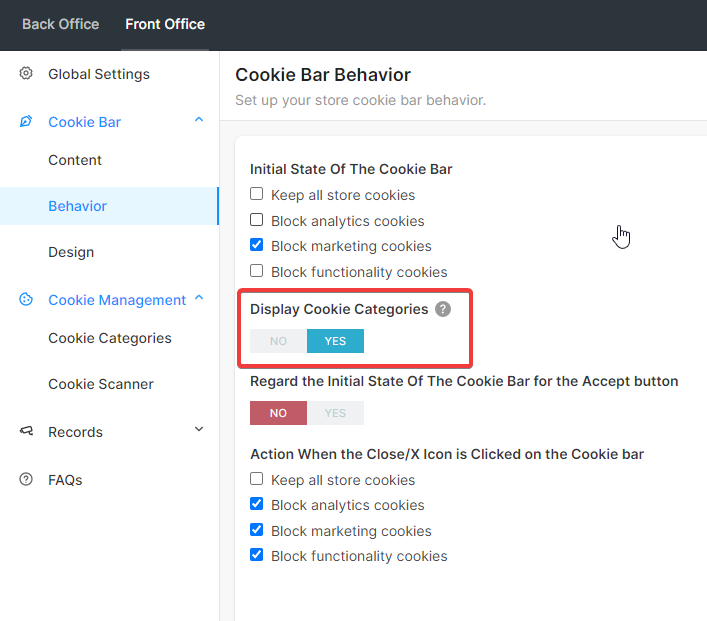The width and height of the screenshot is (707, 621).
Task: Click the Cookie Bar pen icon
Action: (26, 121)
